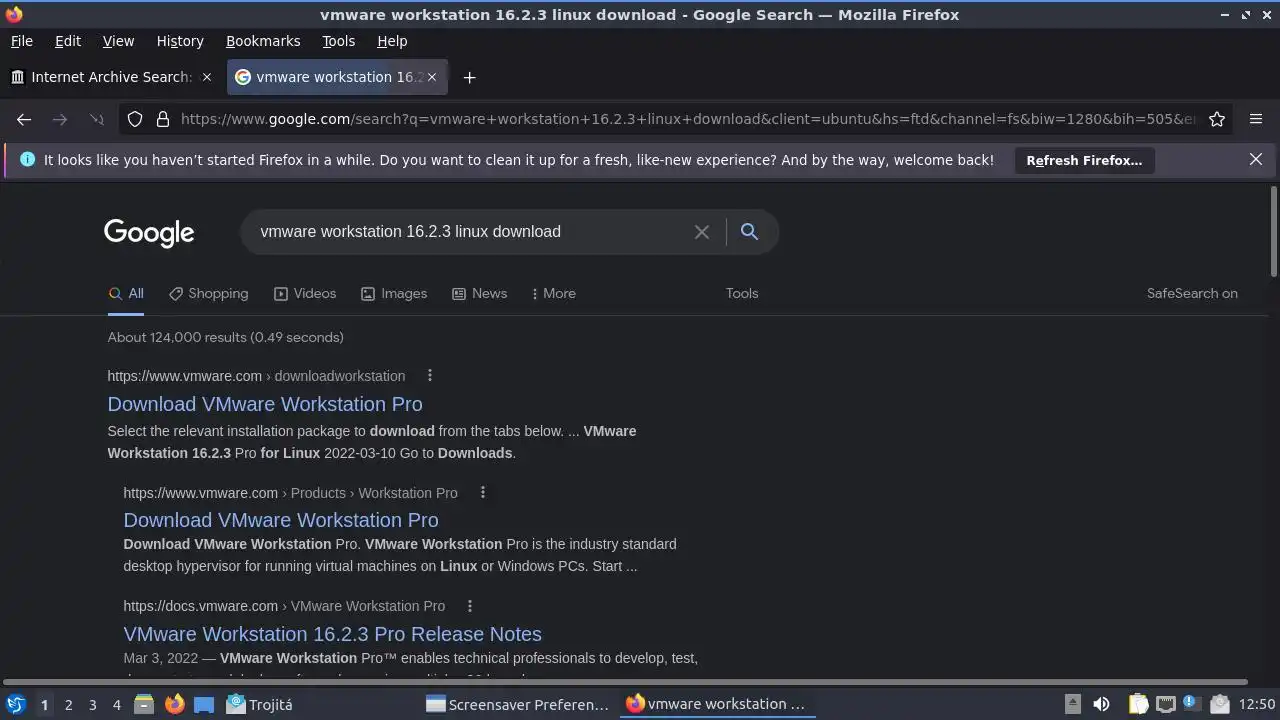Screen dimensions: 1280x720
Task: Switch to virtual desktop 4
Action: point(116,705)
